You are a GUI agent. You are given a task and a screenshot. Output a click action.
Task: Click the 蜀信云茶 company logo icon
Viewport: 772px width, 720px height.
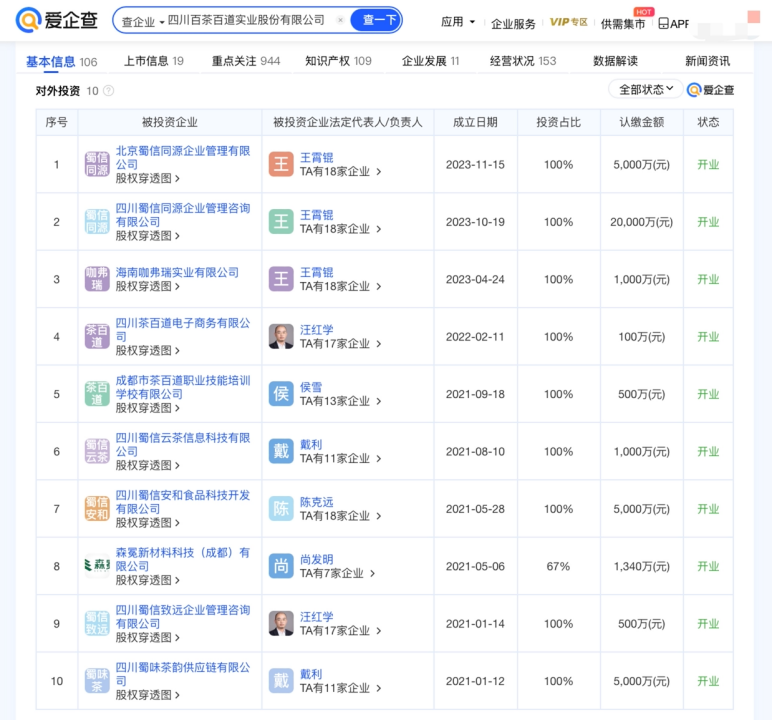(x=97, y=451)
